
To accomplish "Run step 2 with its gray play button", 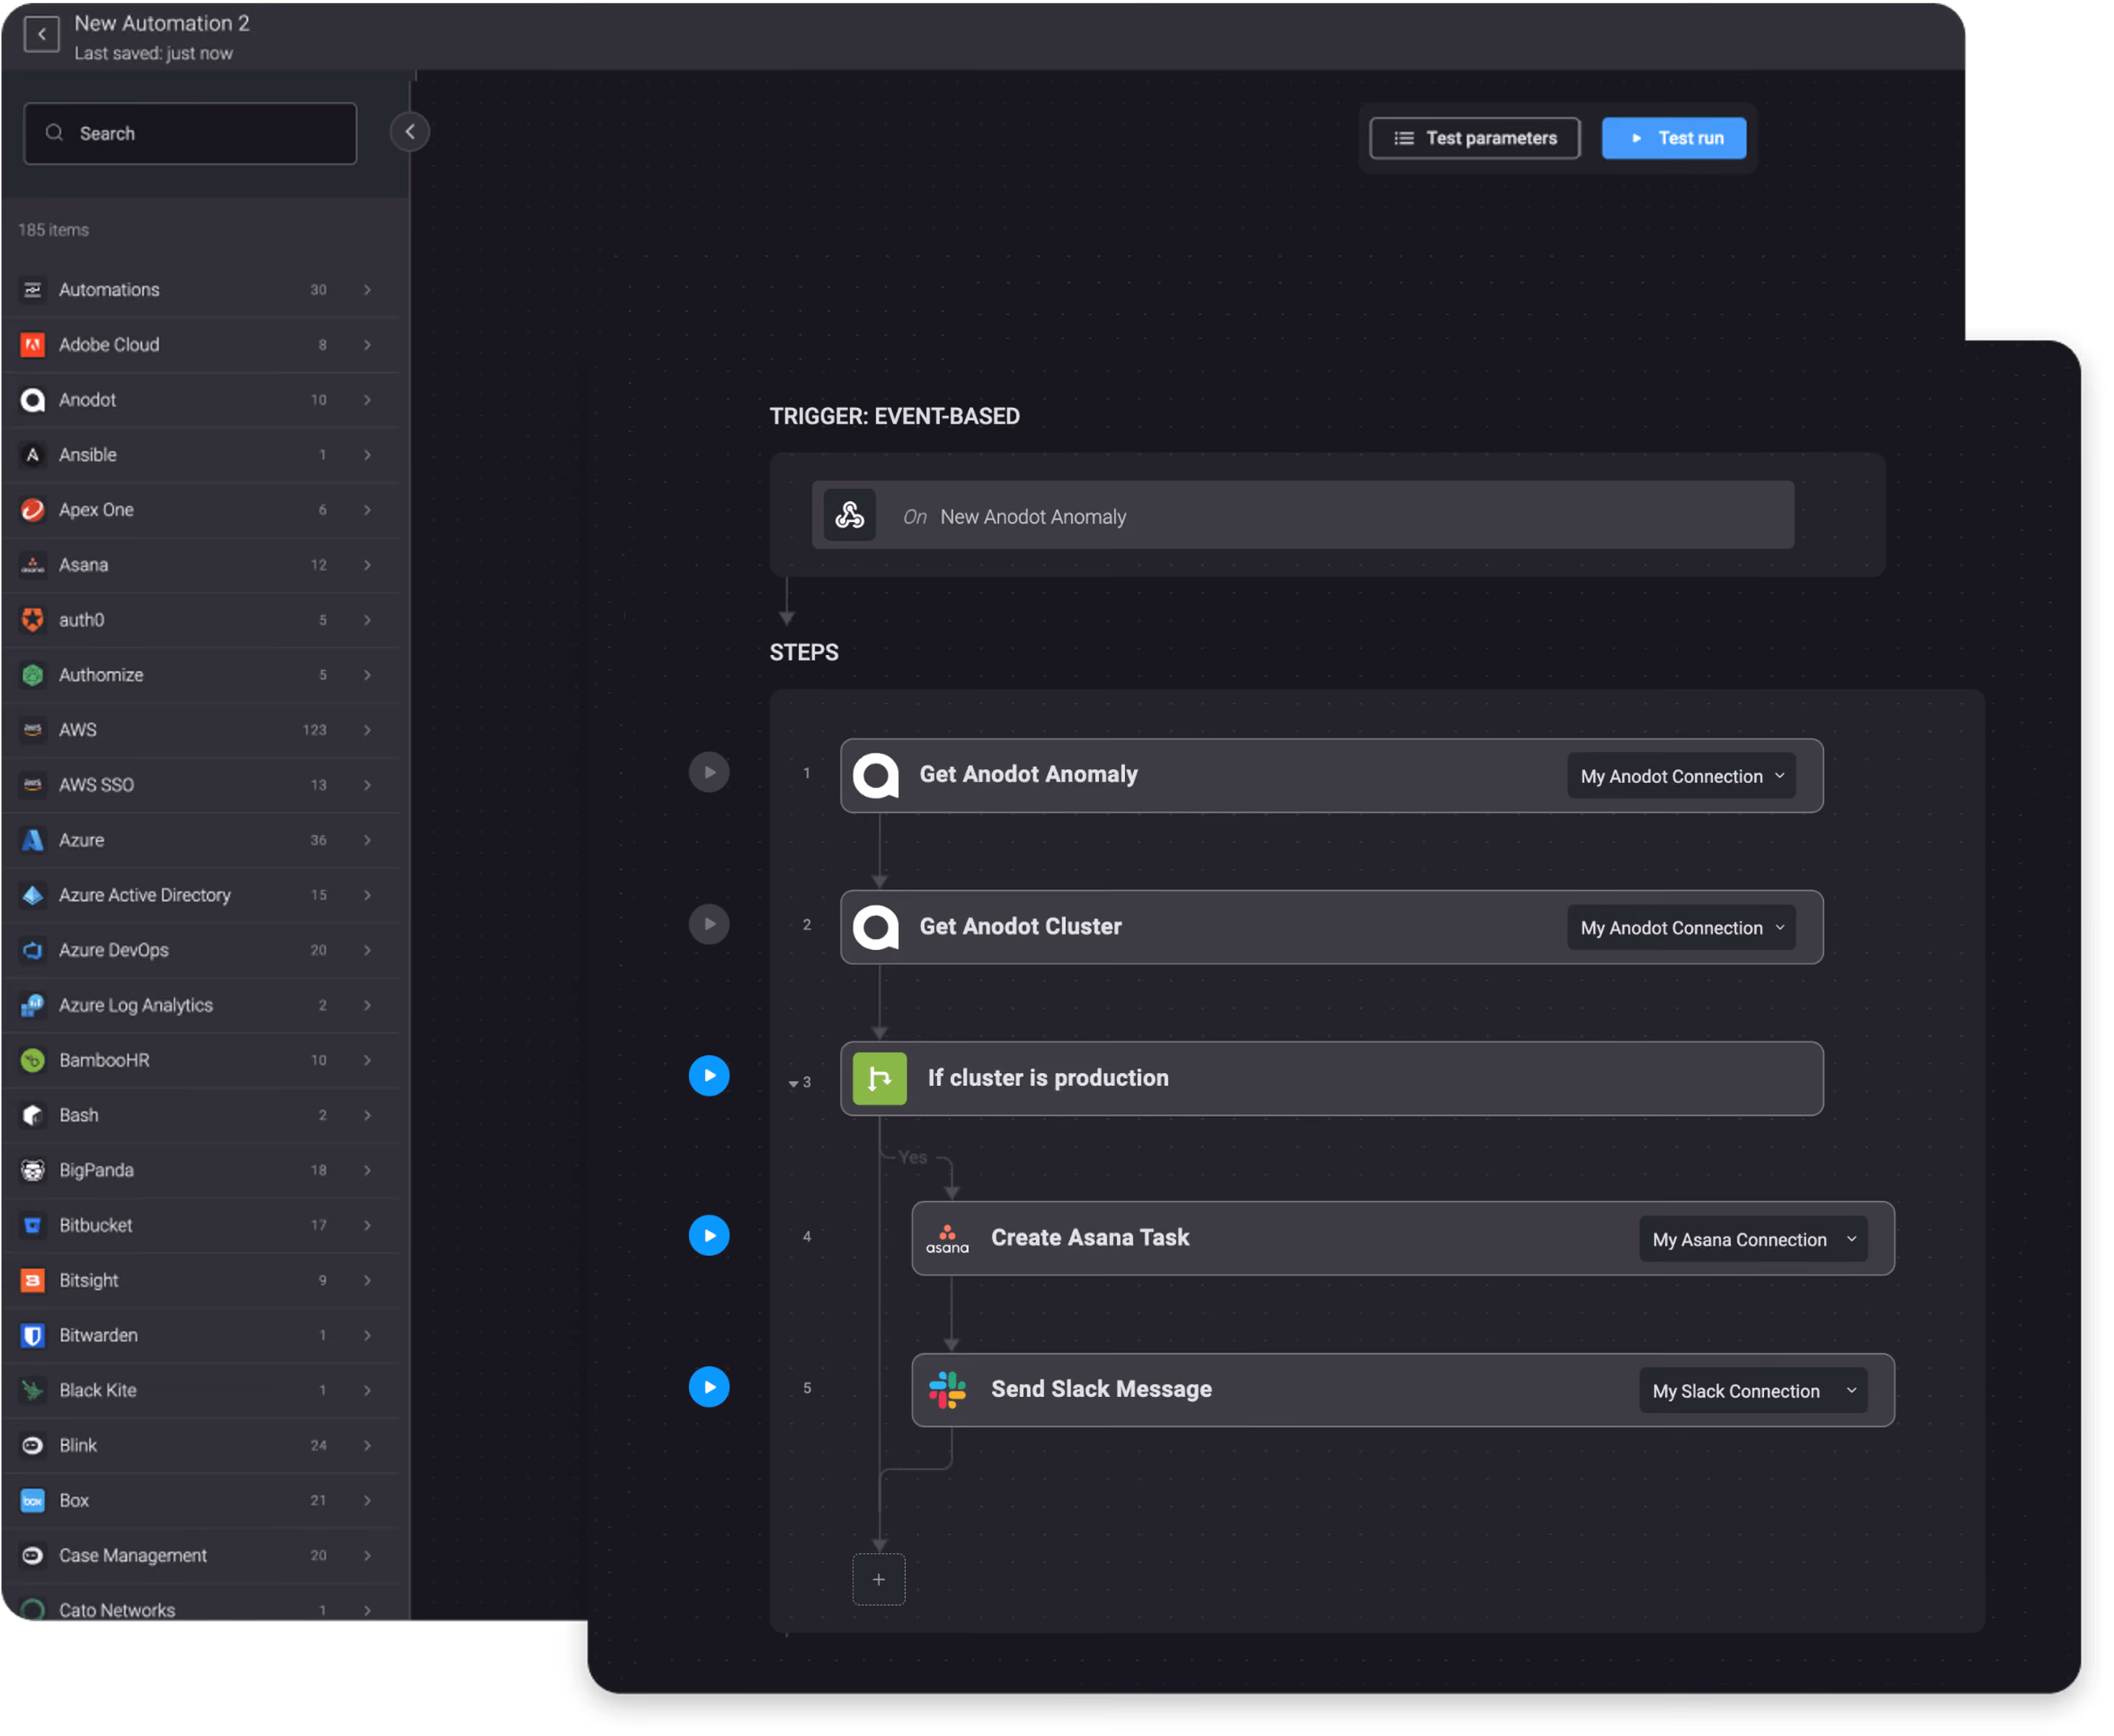I will [x=709, y=924].
